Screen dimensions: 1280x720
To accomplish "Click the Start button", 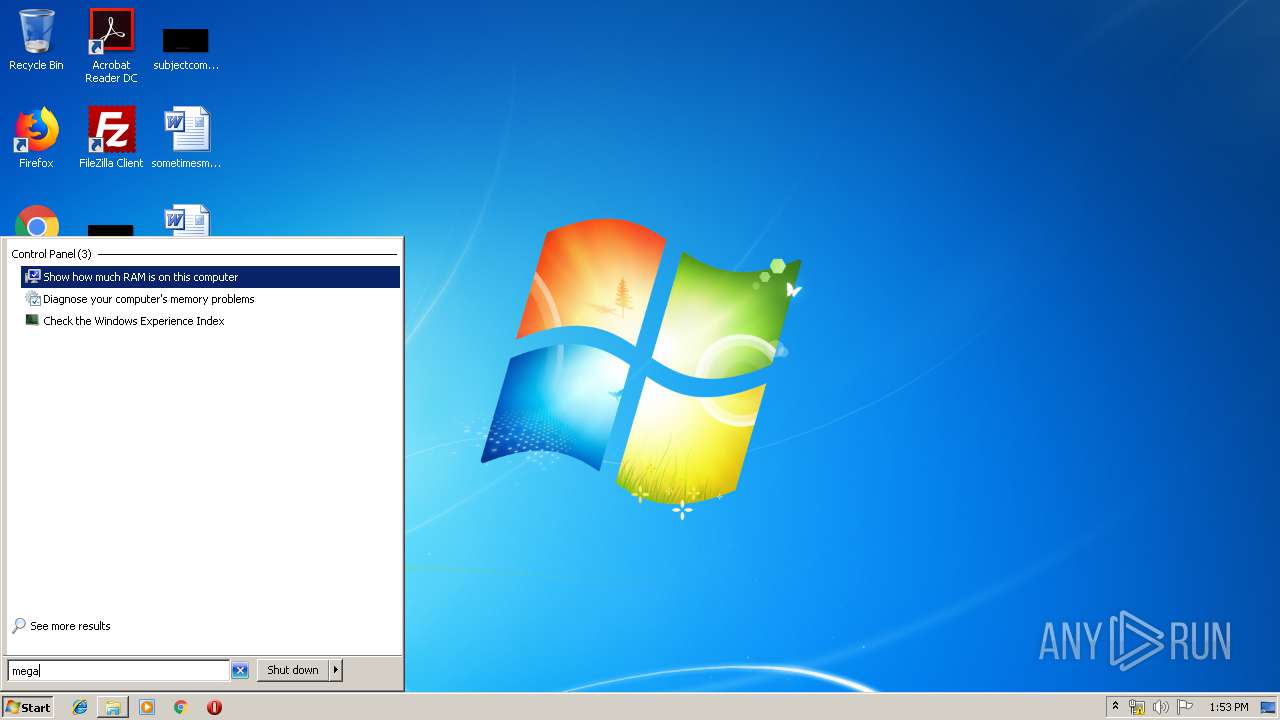I will (27, 707).
